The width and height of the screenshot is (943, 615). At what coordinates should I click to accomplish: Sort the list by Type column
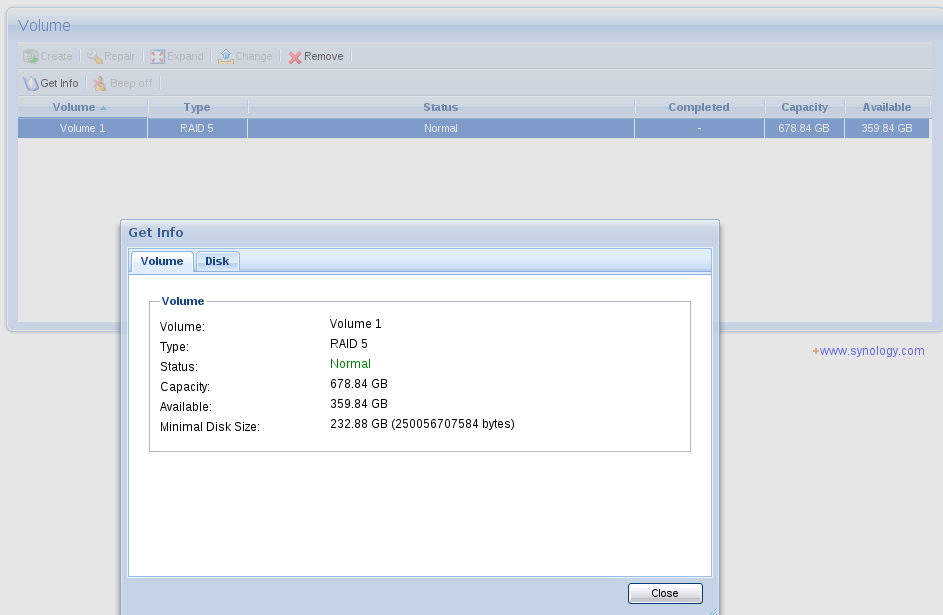coord(197,107)
